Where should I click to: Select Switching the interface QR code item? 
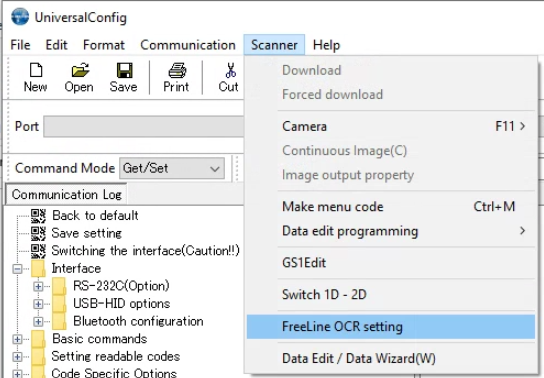(x=38, y=251)
